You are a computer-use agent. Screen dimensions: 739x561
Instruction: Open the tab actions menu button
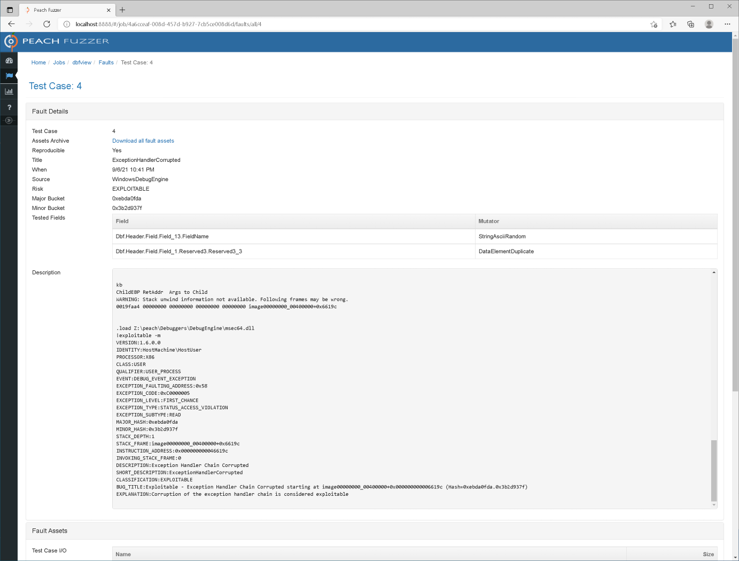[10, 9]
